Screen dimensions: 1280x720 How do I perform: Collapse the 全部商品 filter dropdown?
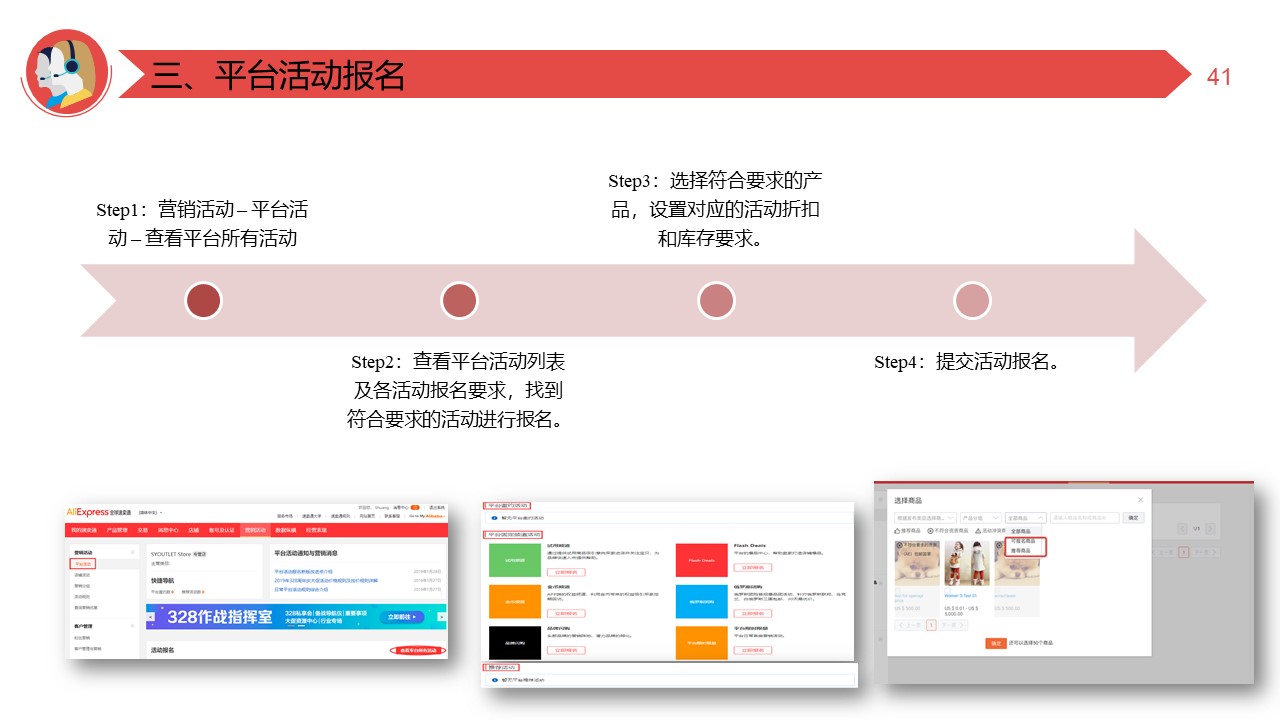1026,518
